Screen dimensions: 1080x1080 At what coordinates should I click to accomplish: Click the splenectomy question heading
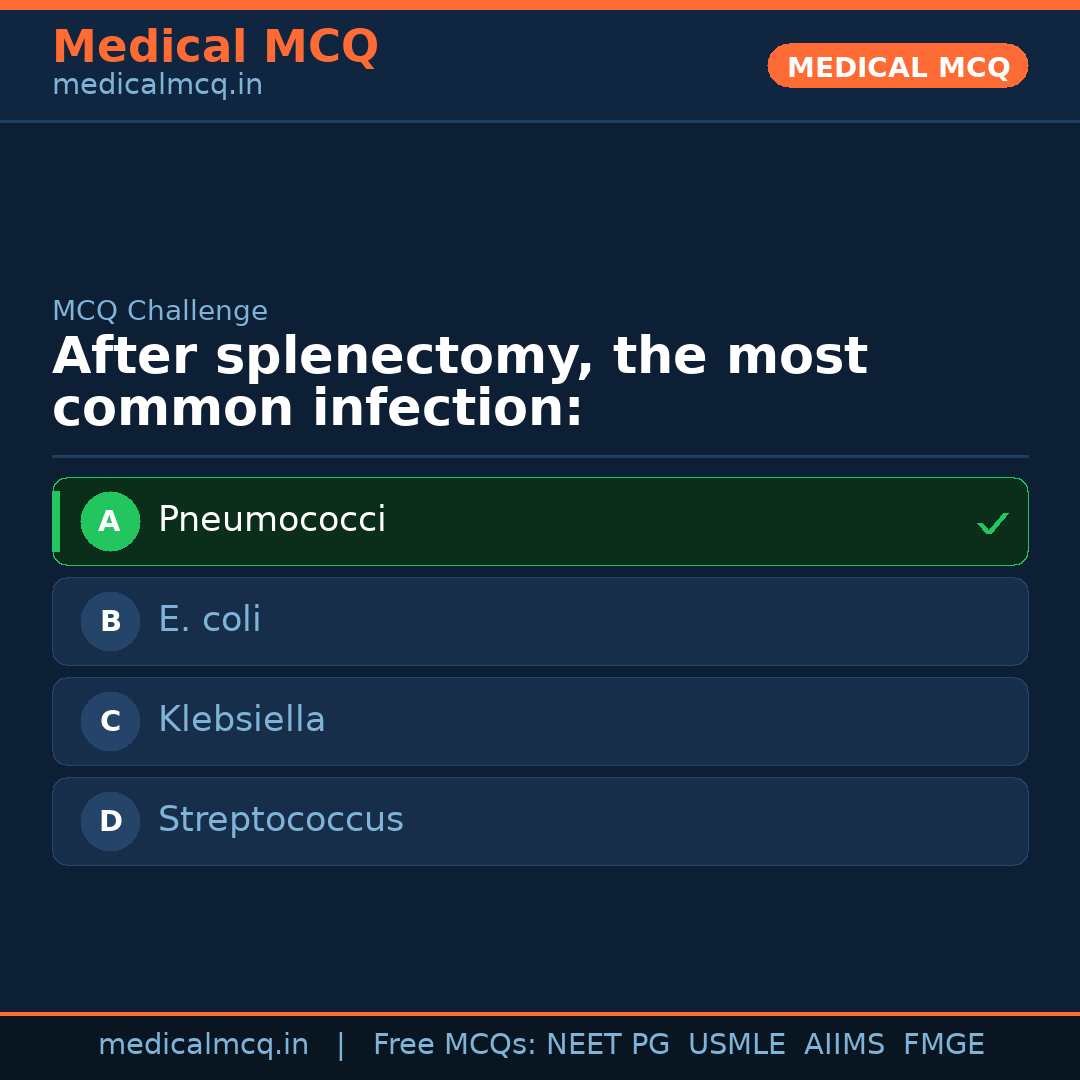[x=460, y=382]
